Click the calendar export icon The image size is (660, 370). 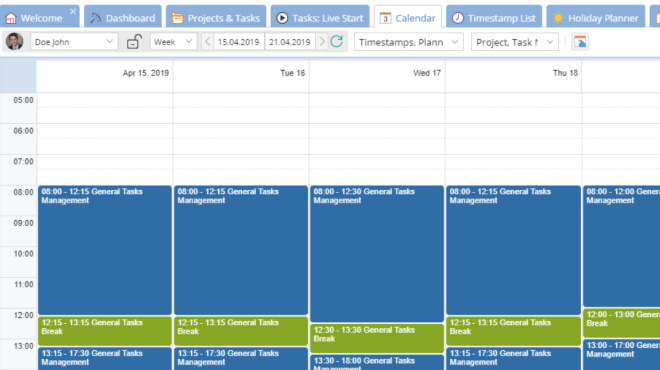(580, 42)
